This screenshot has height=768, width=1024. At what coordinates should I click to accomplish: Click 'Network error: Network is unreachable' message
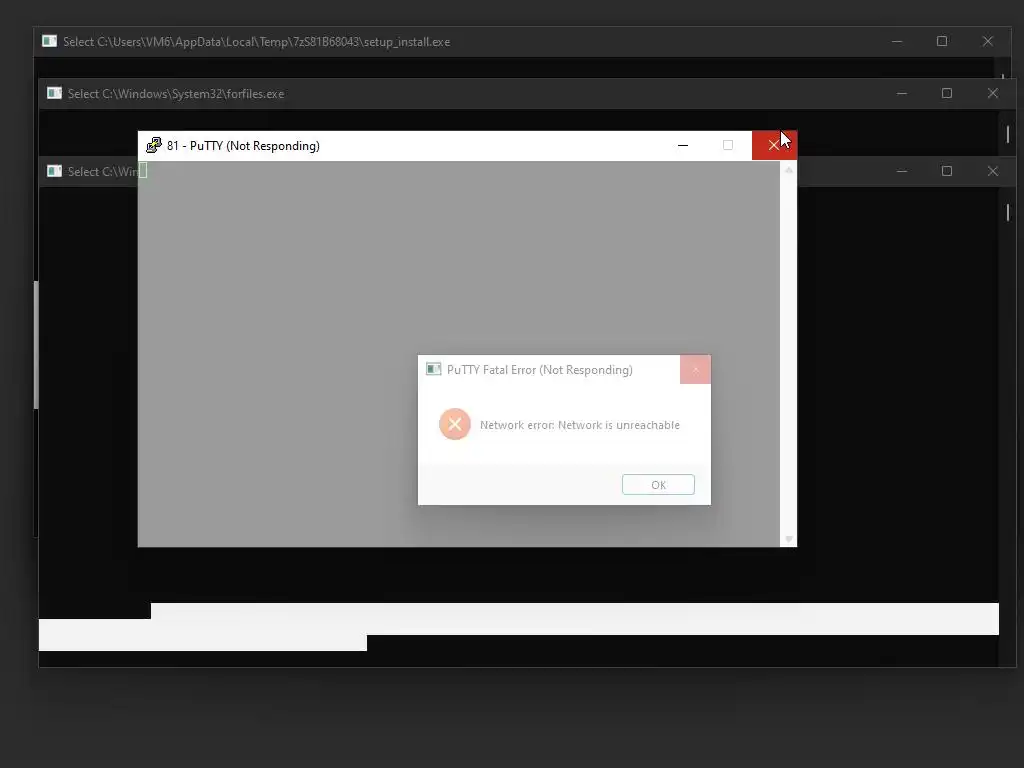point(580,425)
